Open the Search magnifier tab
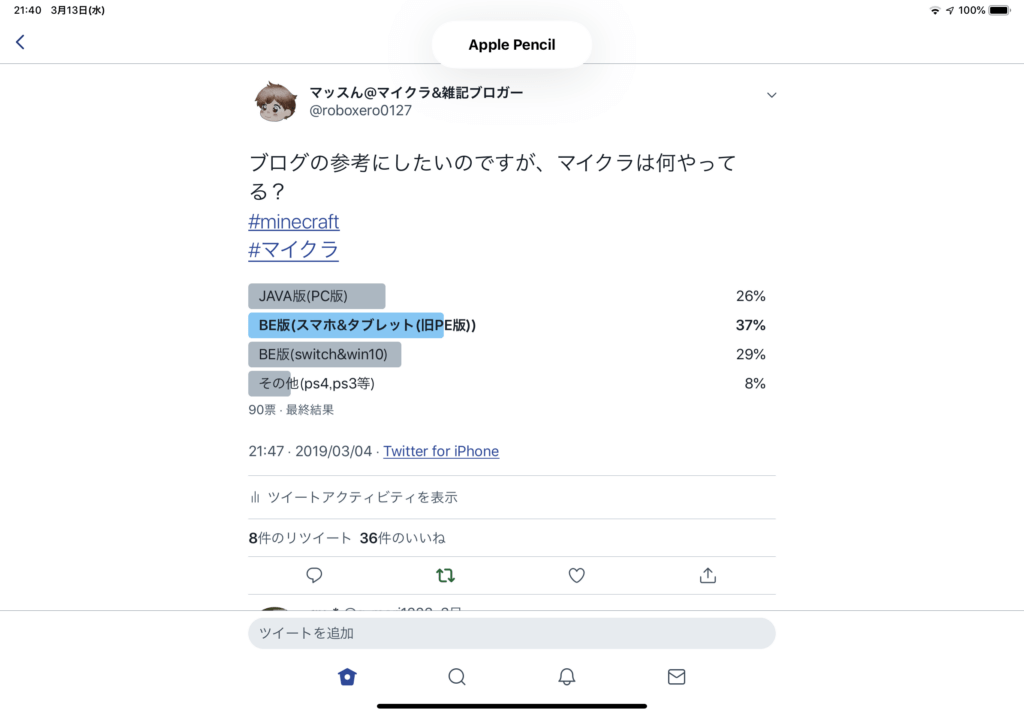The image size is (1024, 715). pyautogui.click(x=457, y=677)
